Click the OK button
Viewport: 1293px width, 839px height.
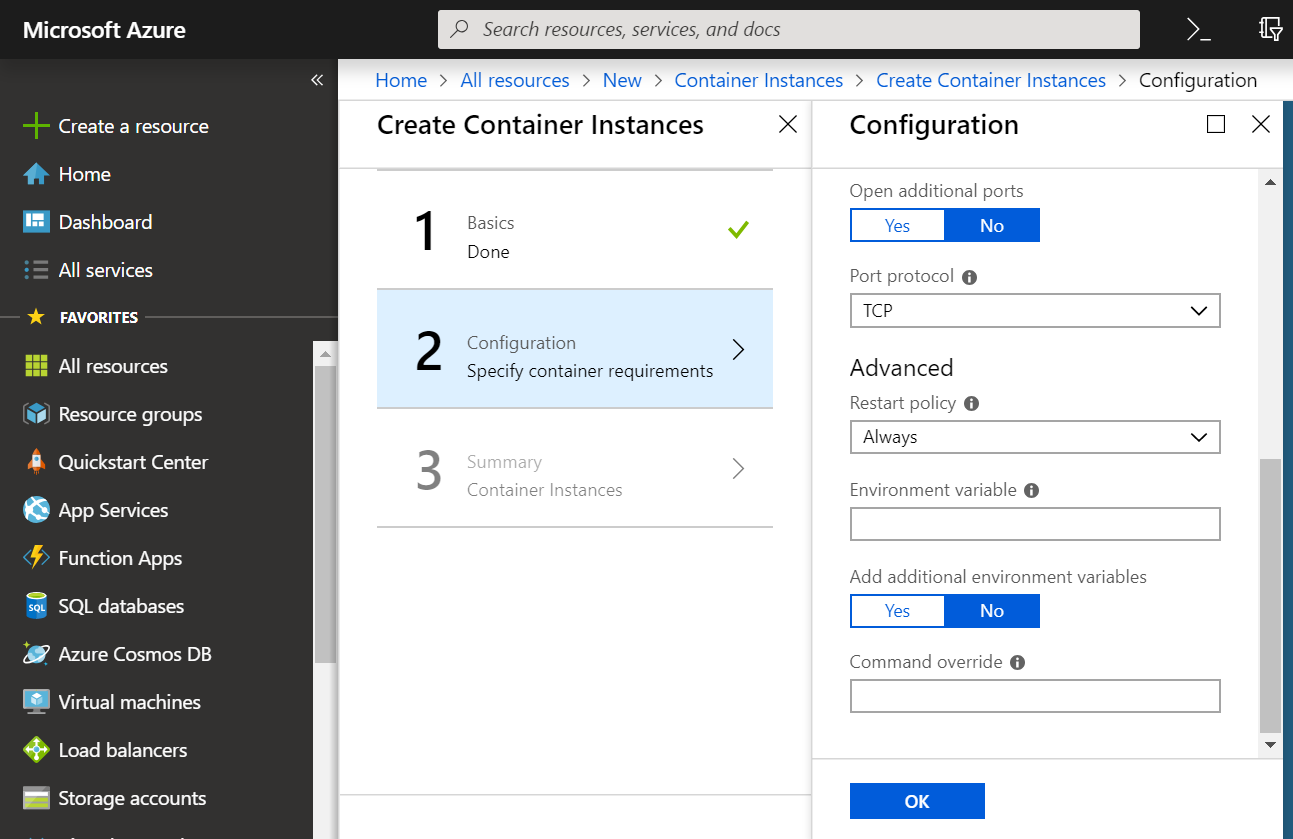pyautogui.click(x=917, y=801)
